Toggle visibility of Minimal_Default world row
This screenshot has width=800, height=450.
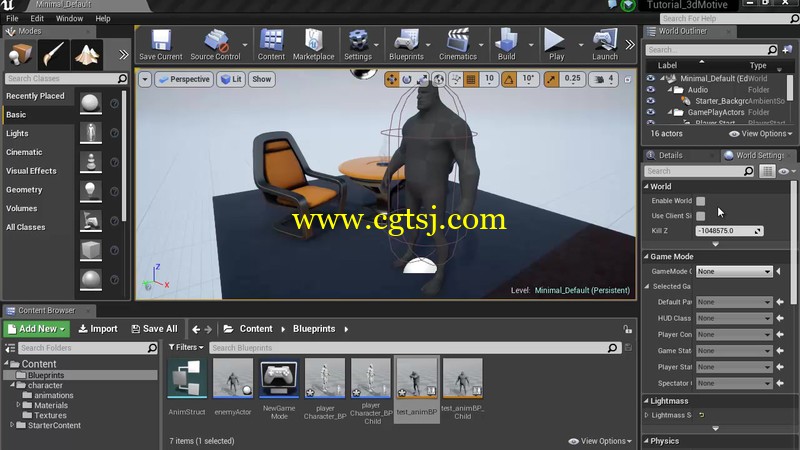651,78
